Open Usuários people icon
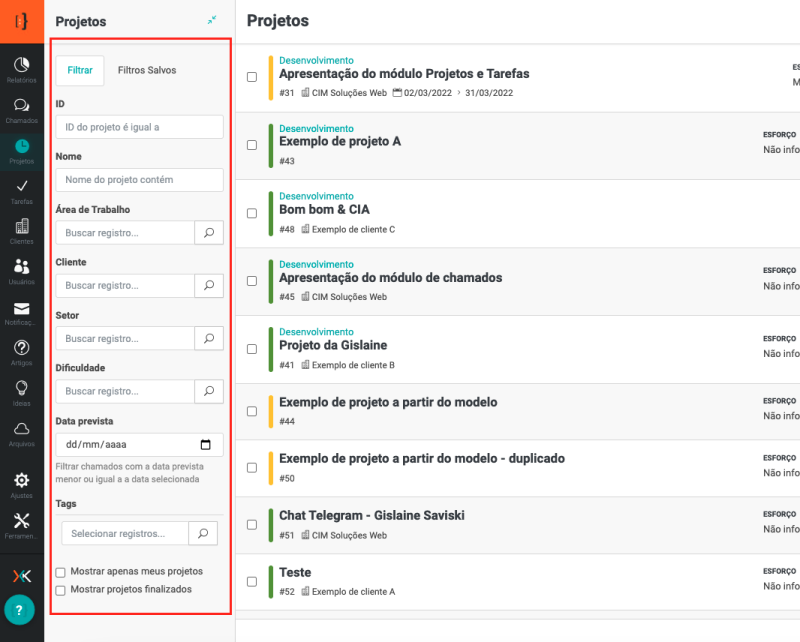The width and height of the screenshot is (800, 642). point(22,270)
